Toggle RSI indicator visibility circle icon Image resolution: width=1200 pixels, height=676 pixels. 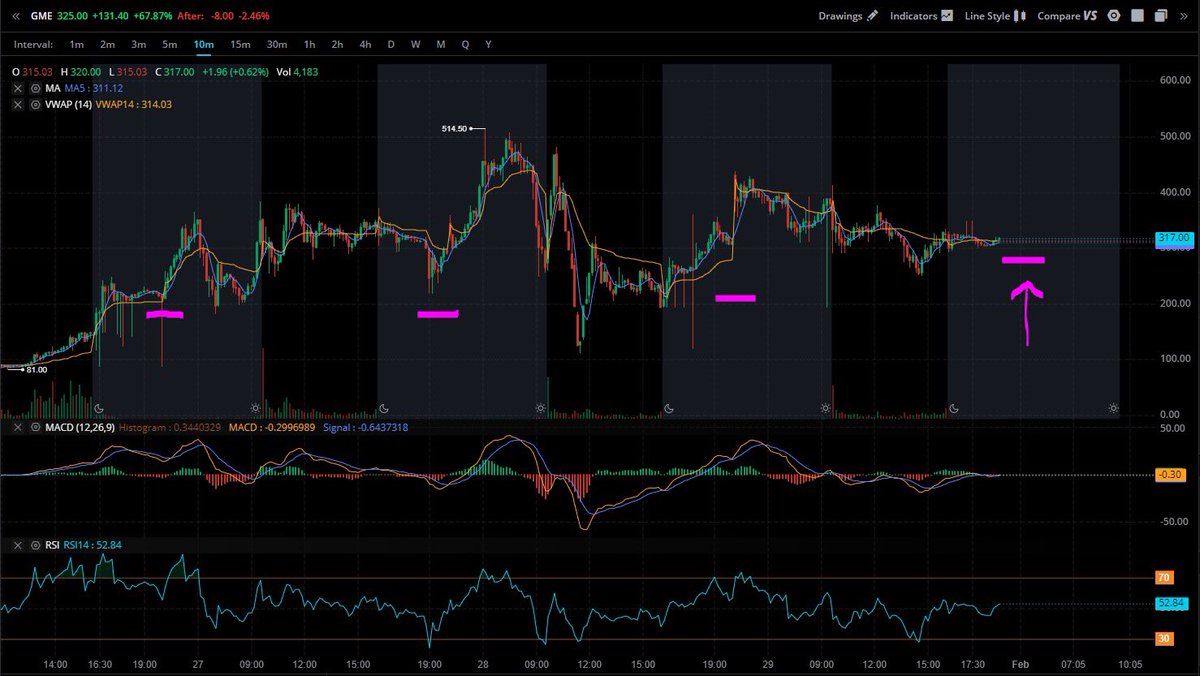[x=36, y=545]
